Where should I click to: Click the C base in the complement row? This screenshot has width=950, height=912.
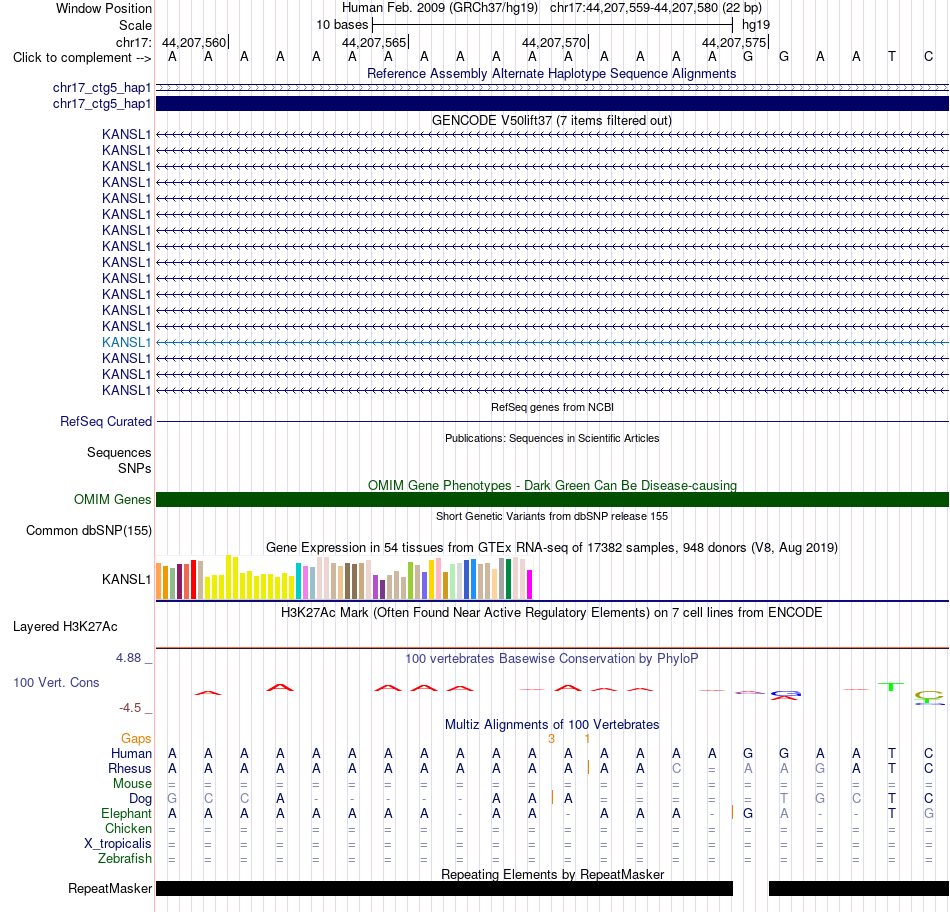pyautogui.click(x=928, y=56)
